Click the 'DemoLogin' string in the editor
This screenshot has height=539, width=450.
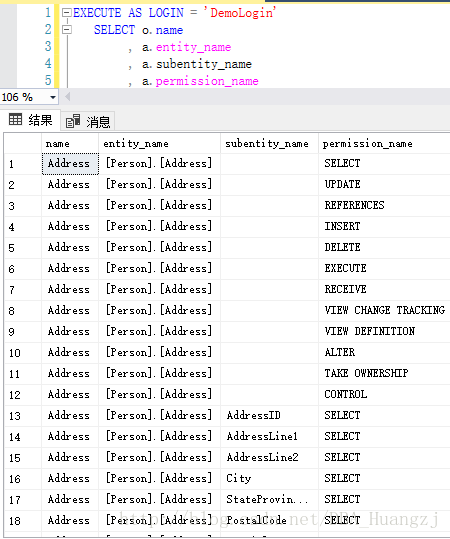tap(240, 13)
